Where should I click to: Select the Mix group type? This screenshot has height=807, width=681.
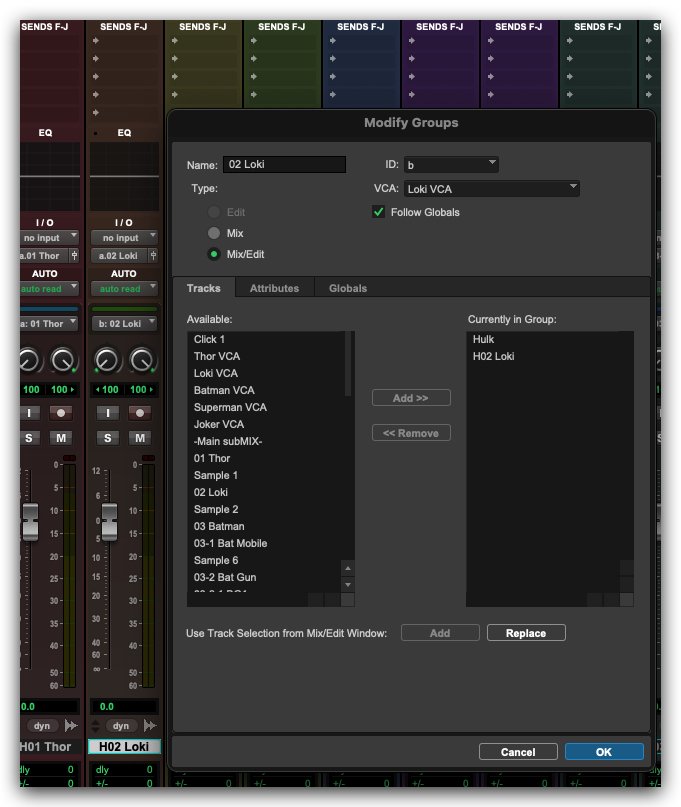tap(213, 233)
